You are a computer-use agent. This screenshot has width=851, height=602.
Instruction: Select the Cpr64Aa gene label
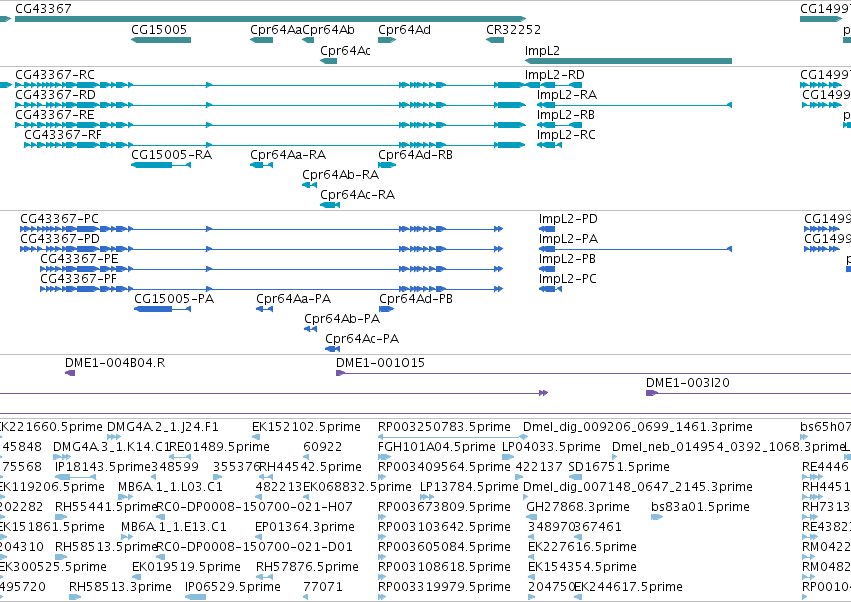click(276, 30)
